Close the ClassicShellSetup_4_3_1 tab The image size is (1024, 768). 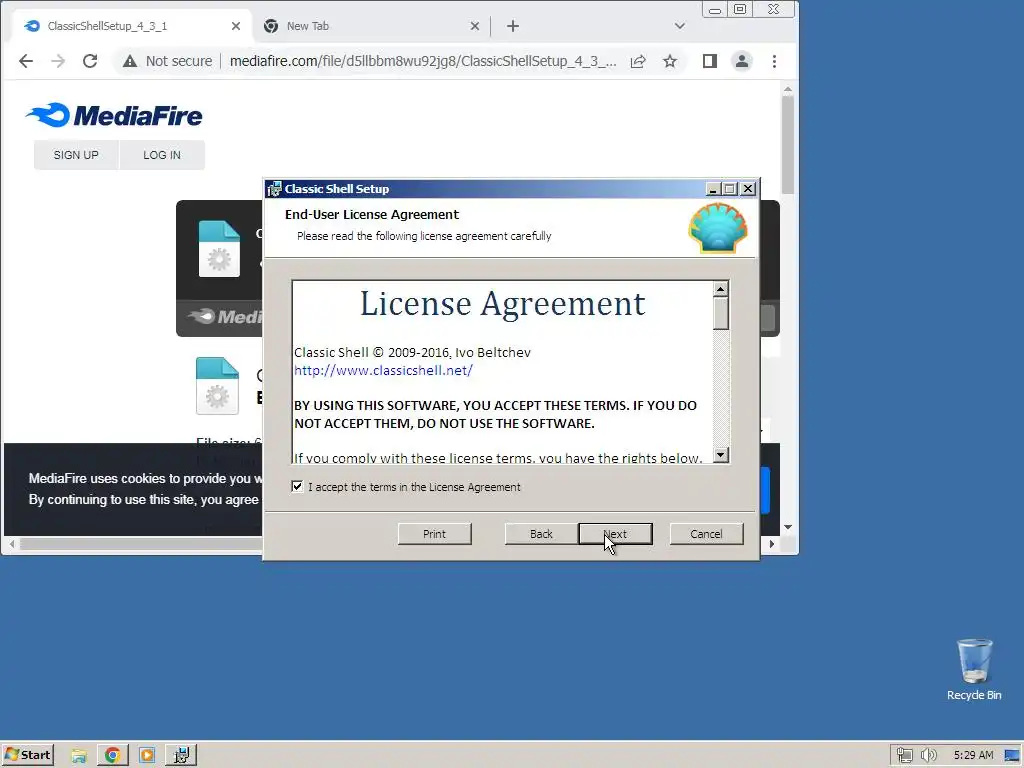[x=236, y=26]
